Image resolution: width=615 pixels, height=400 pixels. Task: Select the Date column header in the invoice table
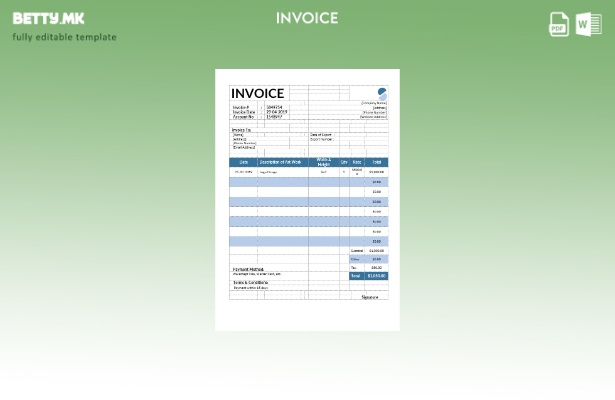point(243,162)
